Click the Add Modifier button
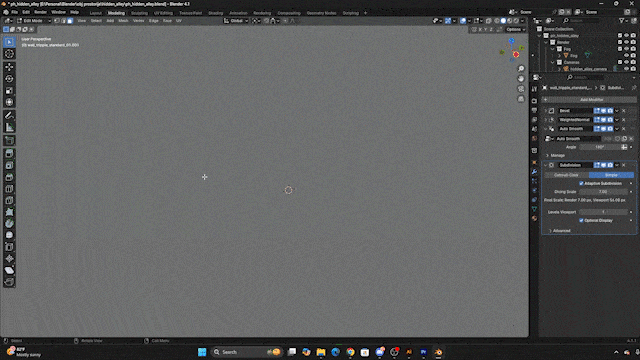This screenshot has height=360, width=640. 589,100
